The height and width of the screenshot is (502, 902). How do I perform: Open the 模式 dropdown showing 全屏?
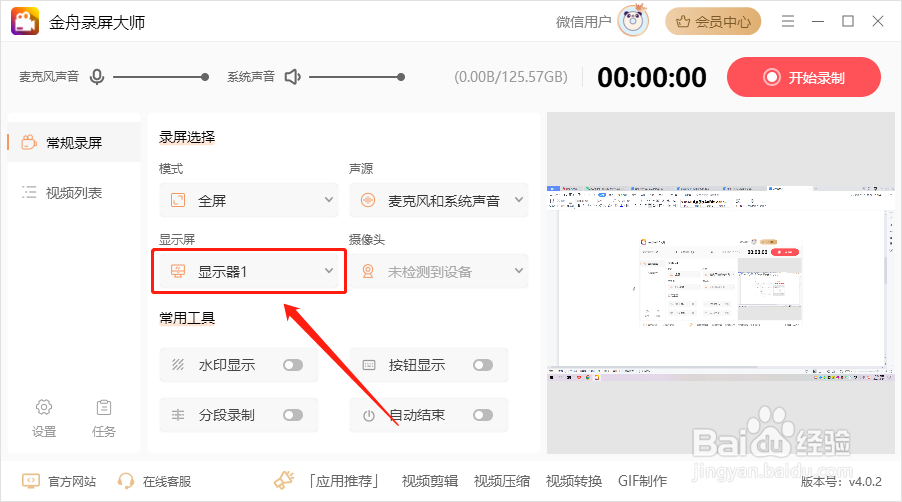tap(249, 200)
